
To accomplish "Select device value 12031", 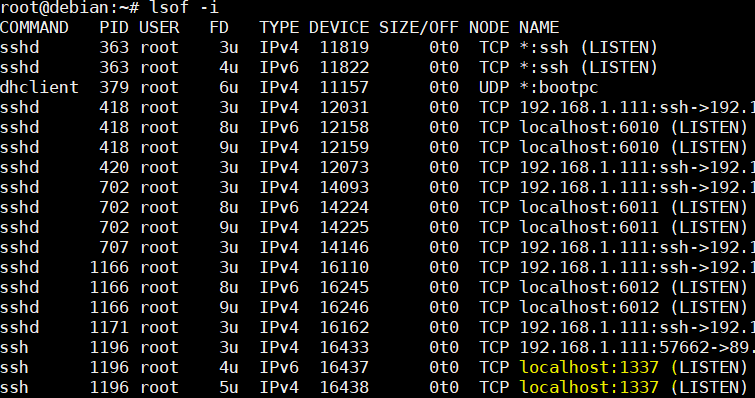I will (344, 107).
